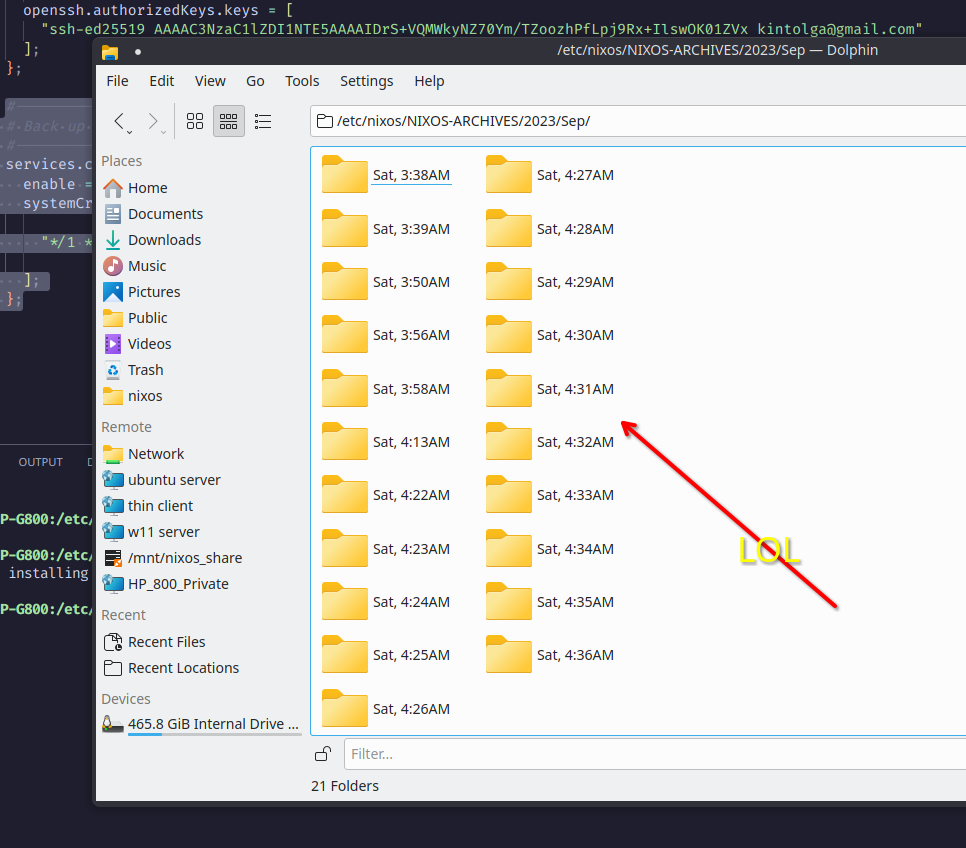Select folder Sat, 4:35AM
966x848 pixels.
(550, 602)
